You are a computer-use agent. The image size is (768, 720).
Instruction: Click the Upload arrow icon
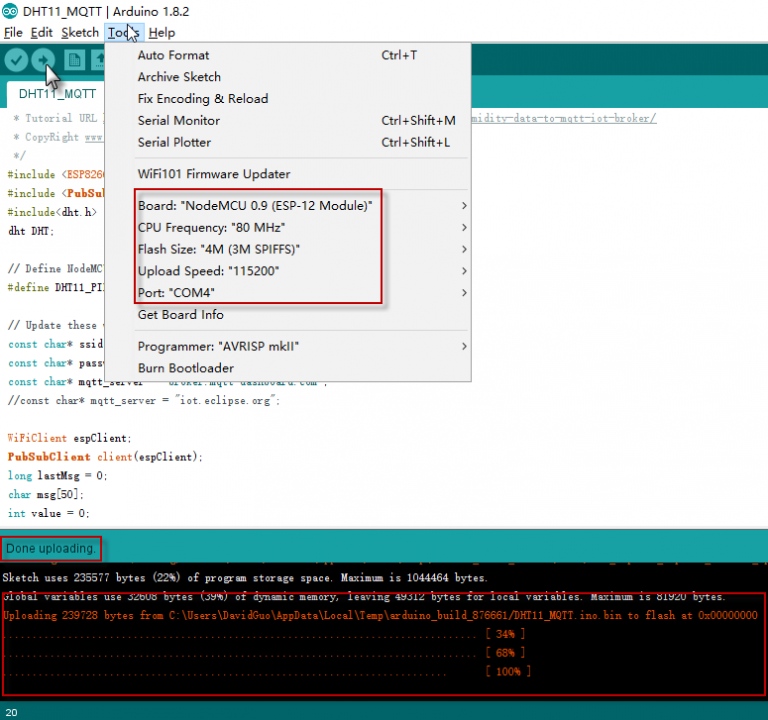coord(44,60)
